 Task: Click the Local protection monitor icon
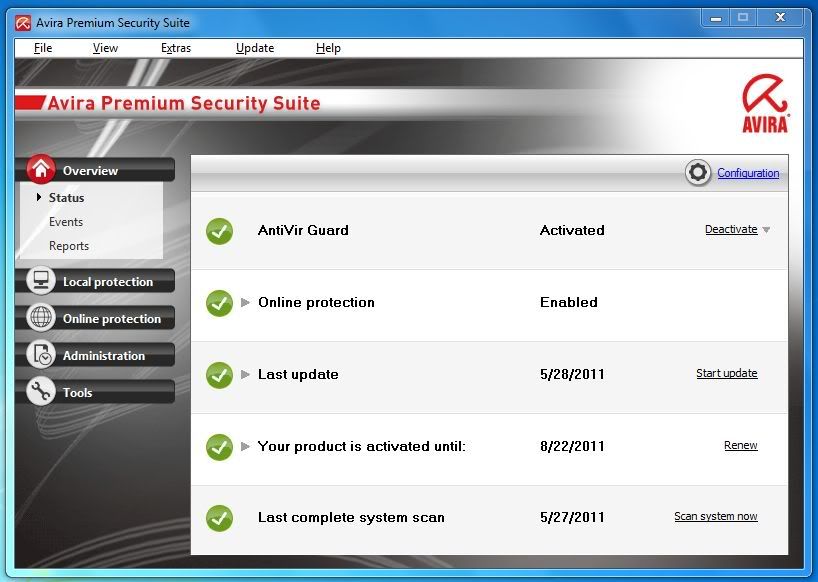(41, 281)
